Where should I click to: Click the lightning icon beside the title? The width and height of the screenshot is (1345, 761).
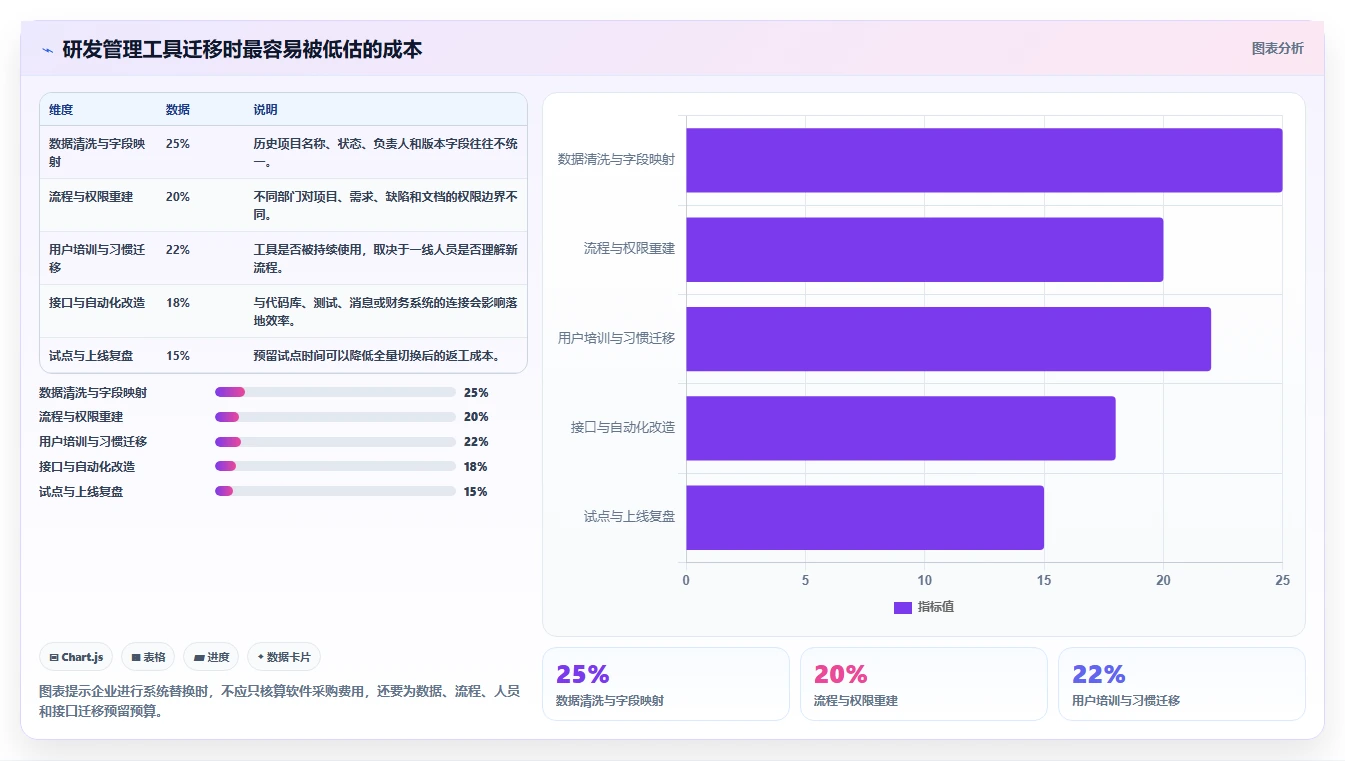click(47, 49)
